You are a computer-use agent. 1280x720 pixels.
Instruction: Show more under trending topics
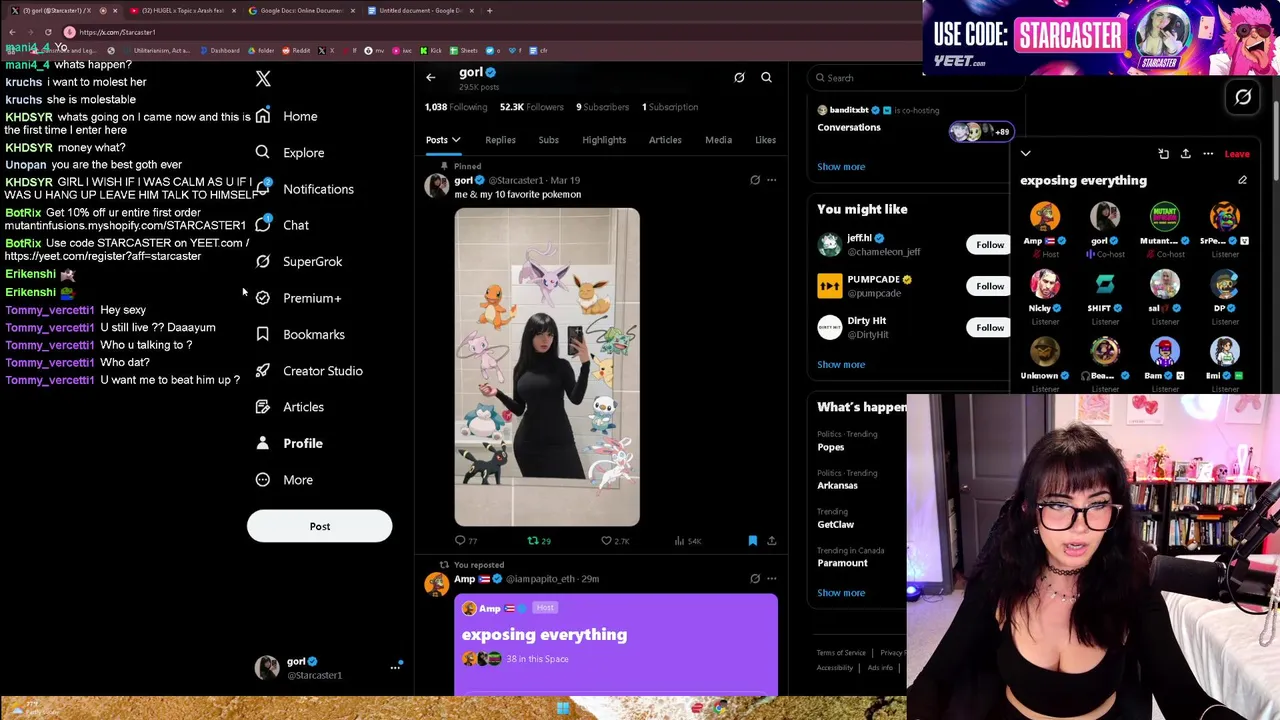click(841, 593)
